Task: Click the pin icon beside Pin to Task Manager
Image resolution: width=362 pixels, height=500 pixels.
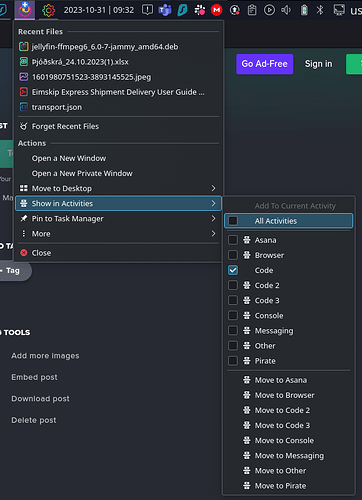Action: click(24, 219)
